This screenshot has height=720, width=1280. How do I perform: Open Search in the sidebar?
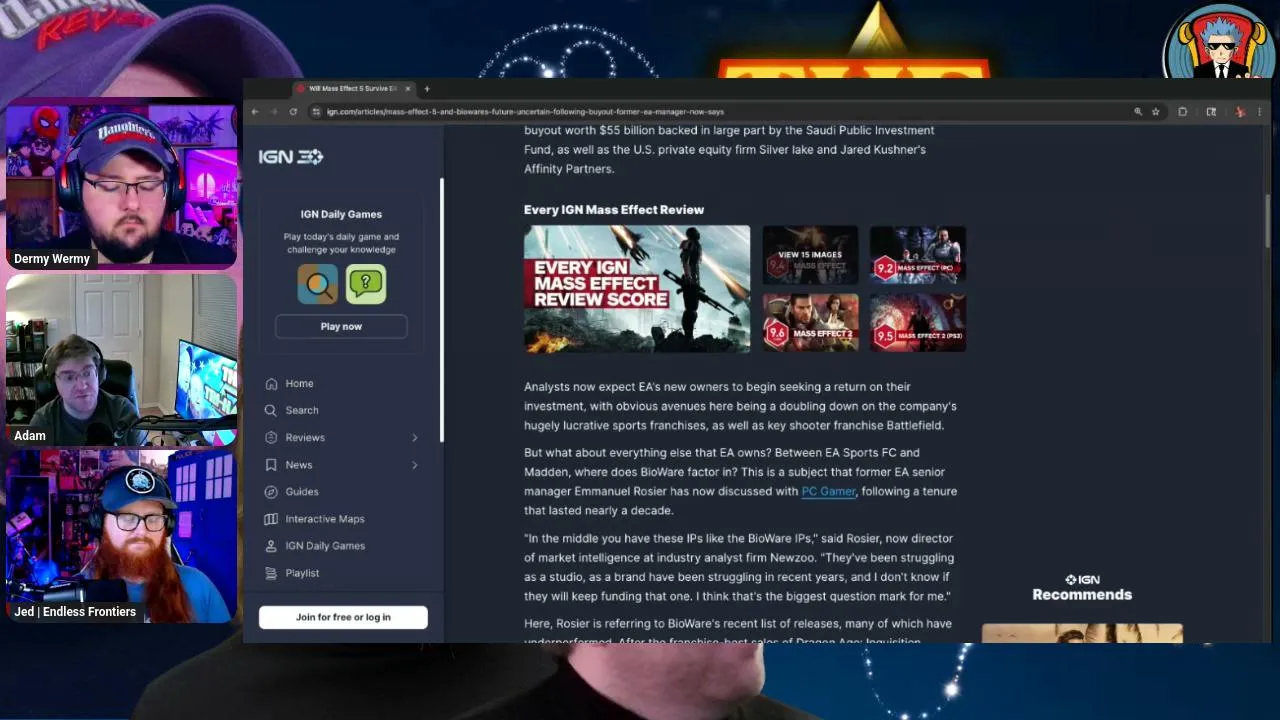pos(302,411)
